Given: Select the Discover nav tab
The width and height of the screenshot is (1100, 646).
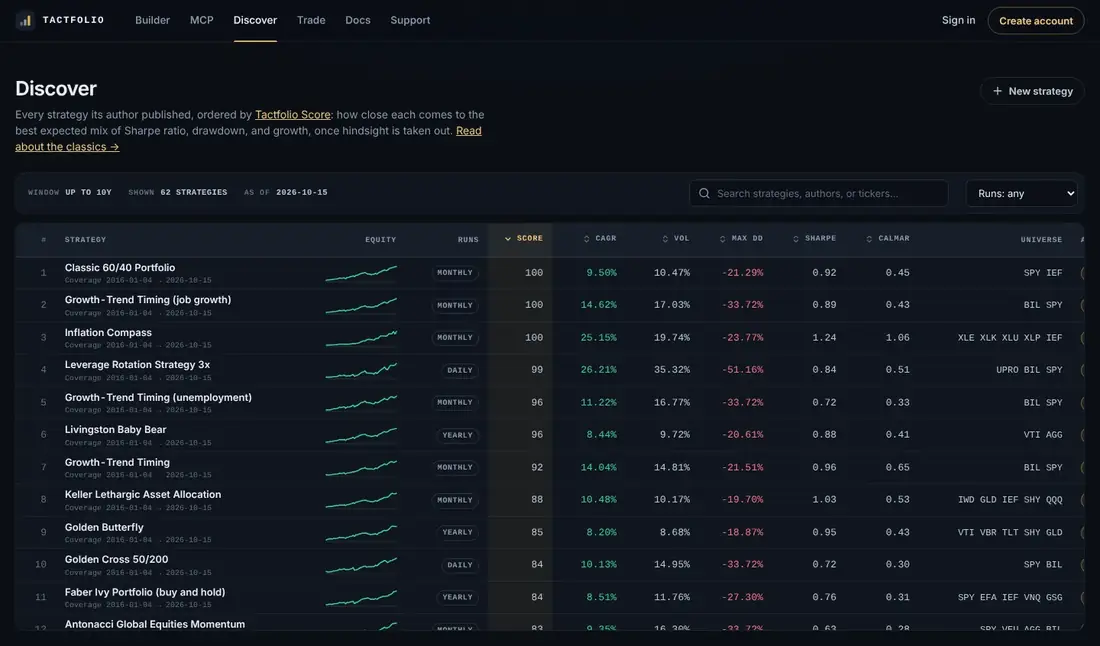Looking at the screenshot, I should click(x=255, y=20).
